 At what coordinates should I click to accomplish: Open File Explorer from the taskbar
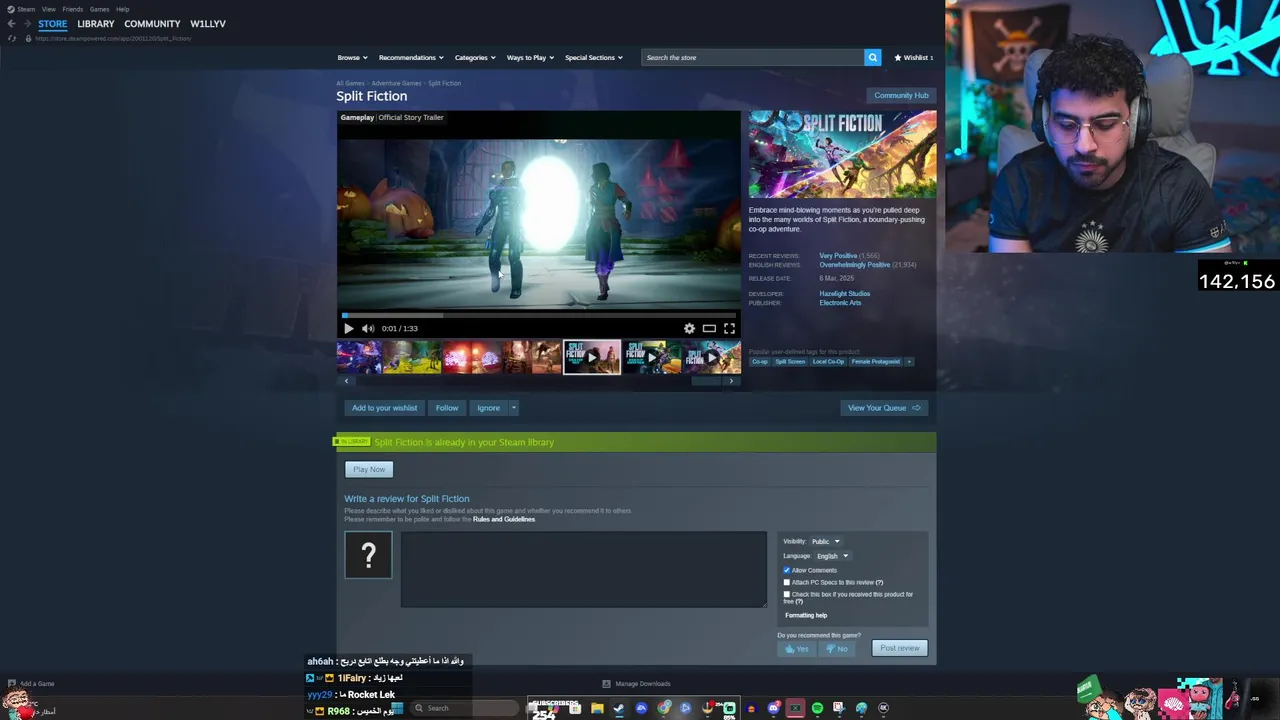tap(597, 708)
